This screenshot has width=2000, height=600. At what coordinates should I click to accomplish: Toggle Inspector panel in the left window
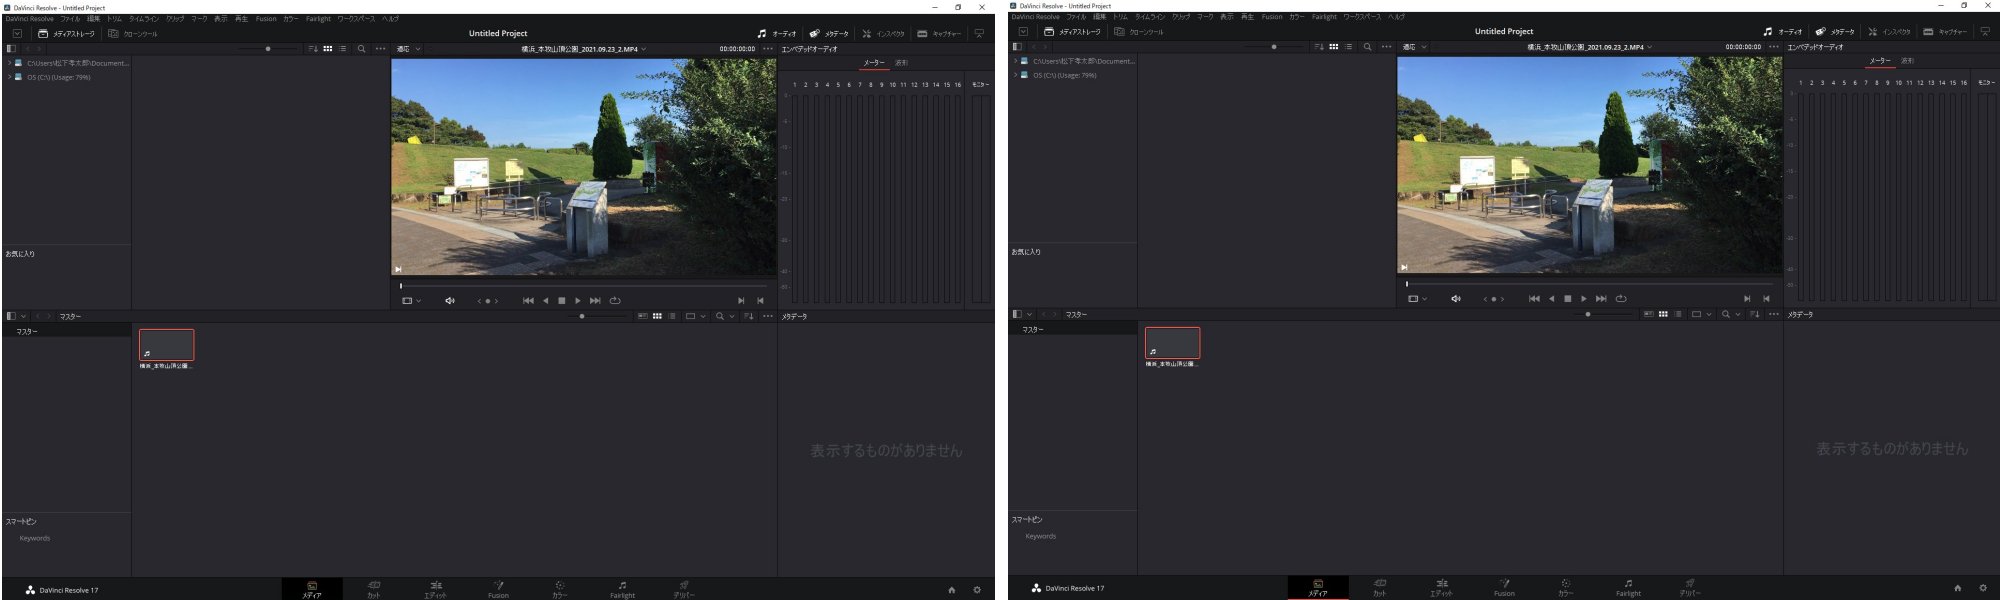coord(883,34)
